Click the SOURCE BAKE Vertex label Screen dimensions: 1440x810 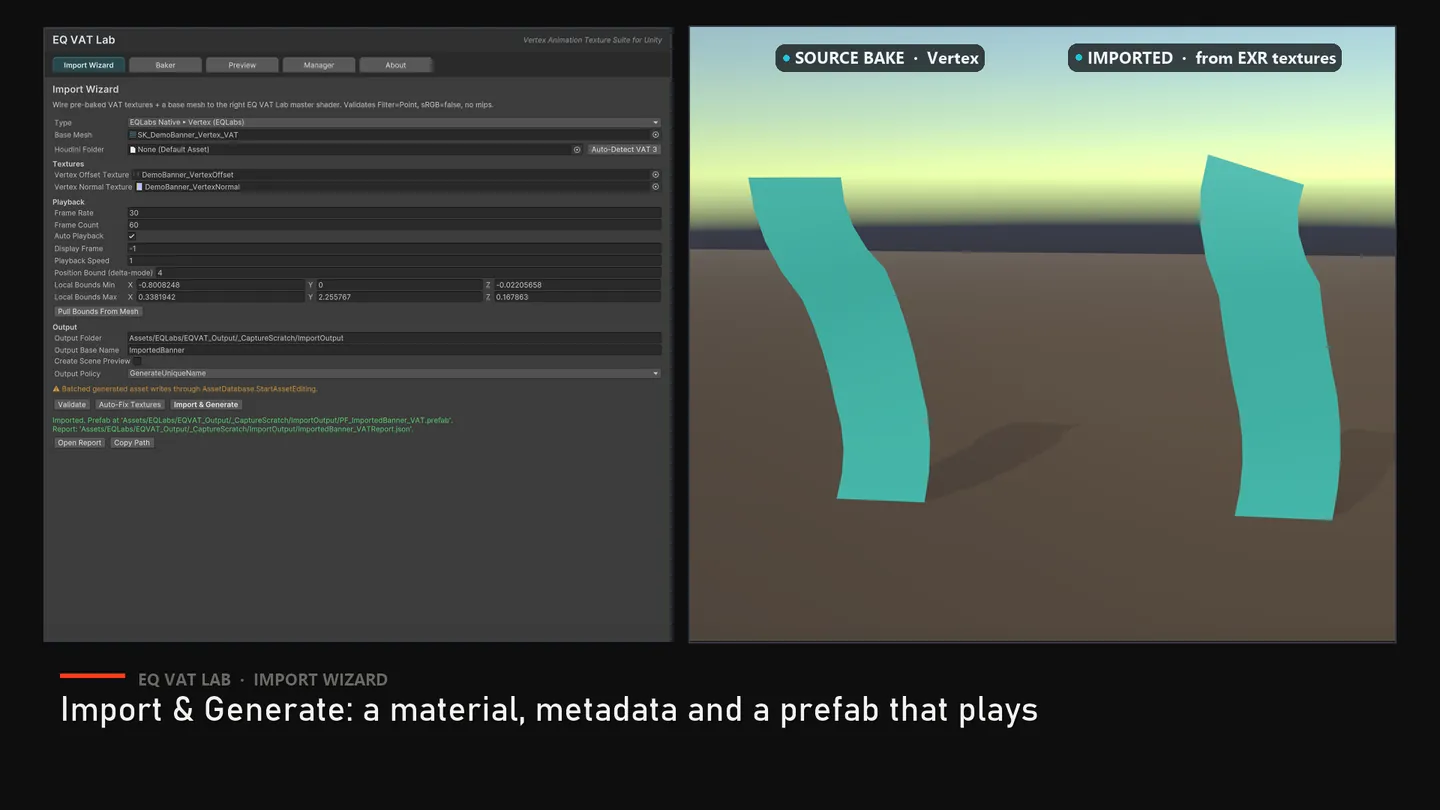coord(880,58)
